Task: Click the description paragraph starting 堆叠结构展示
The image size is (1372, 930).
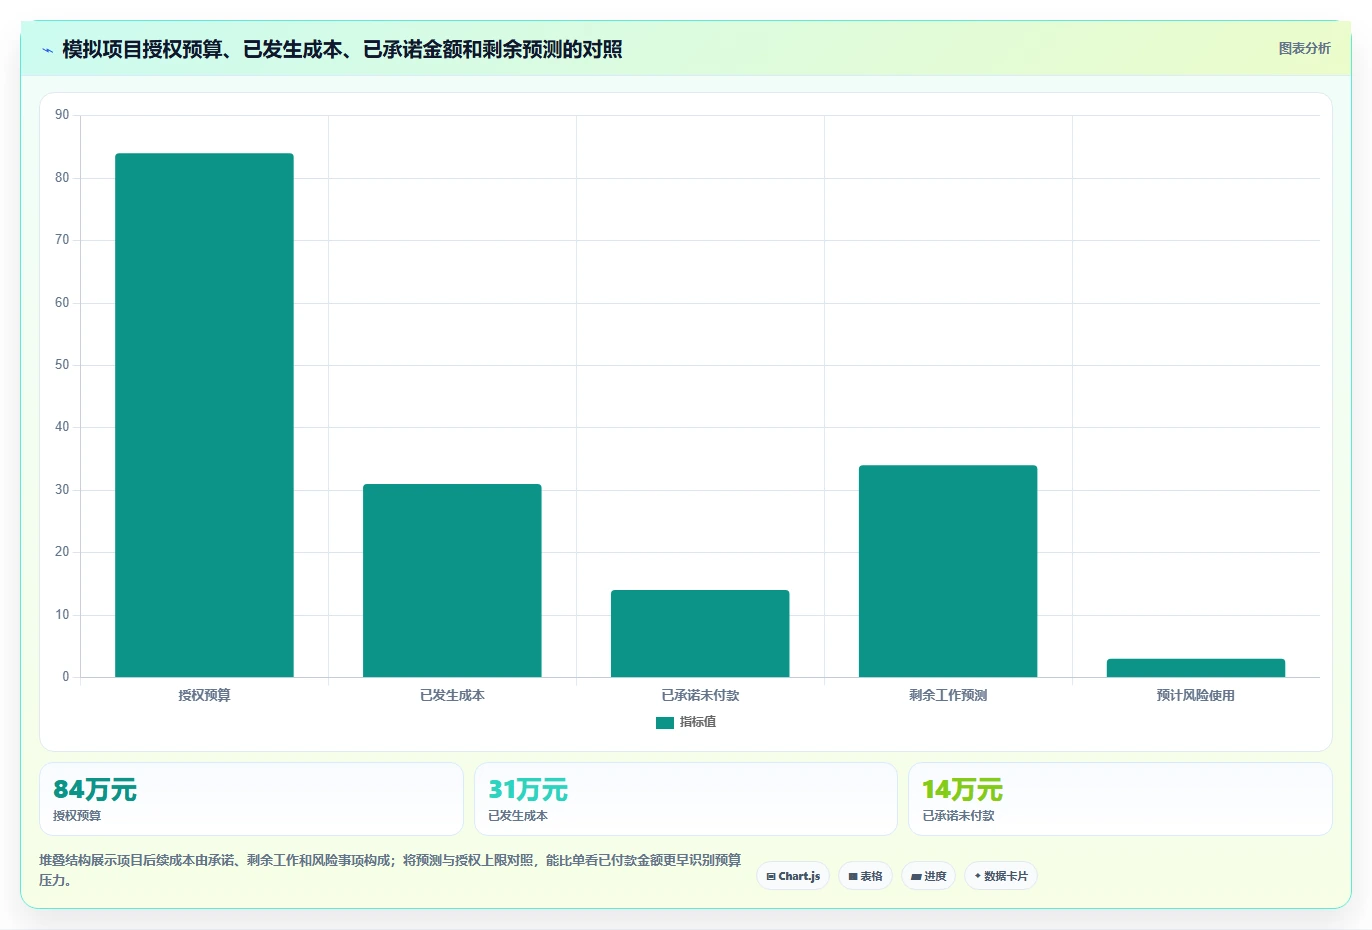Action: pos(390,870)
